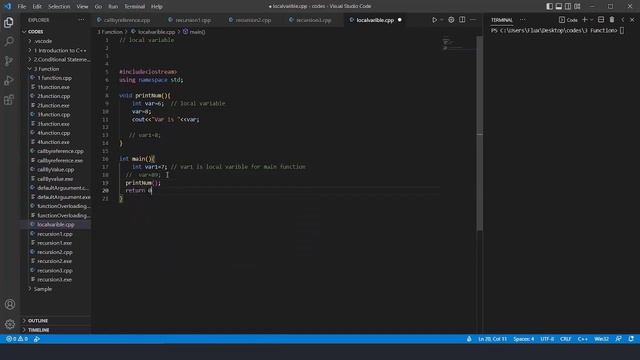Screen dimensions: 640x360
Task: Open the View menu
Action: [x=82, y=7]
